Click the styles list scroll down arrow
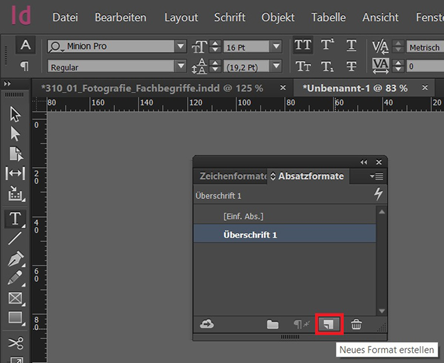This screenshot has height=363, width=444. point(382,311)
